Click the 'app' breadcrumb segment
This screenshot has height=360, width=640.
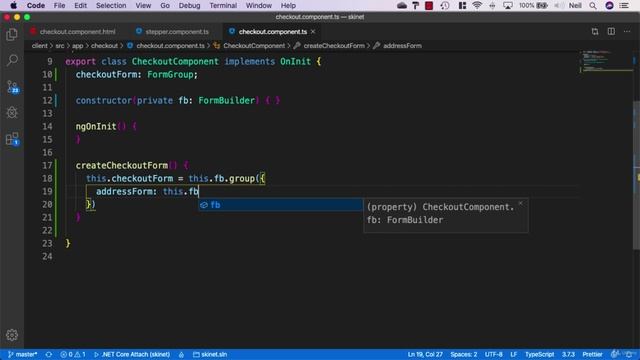point(78,46)
